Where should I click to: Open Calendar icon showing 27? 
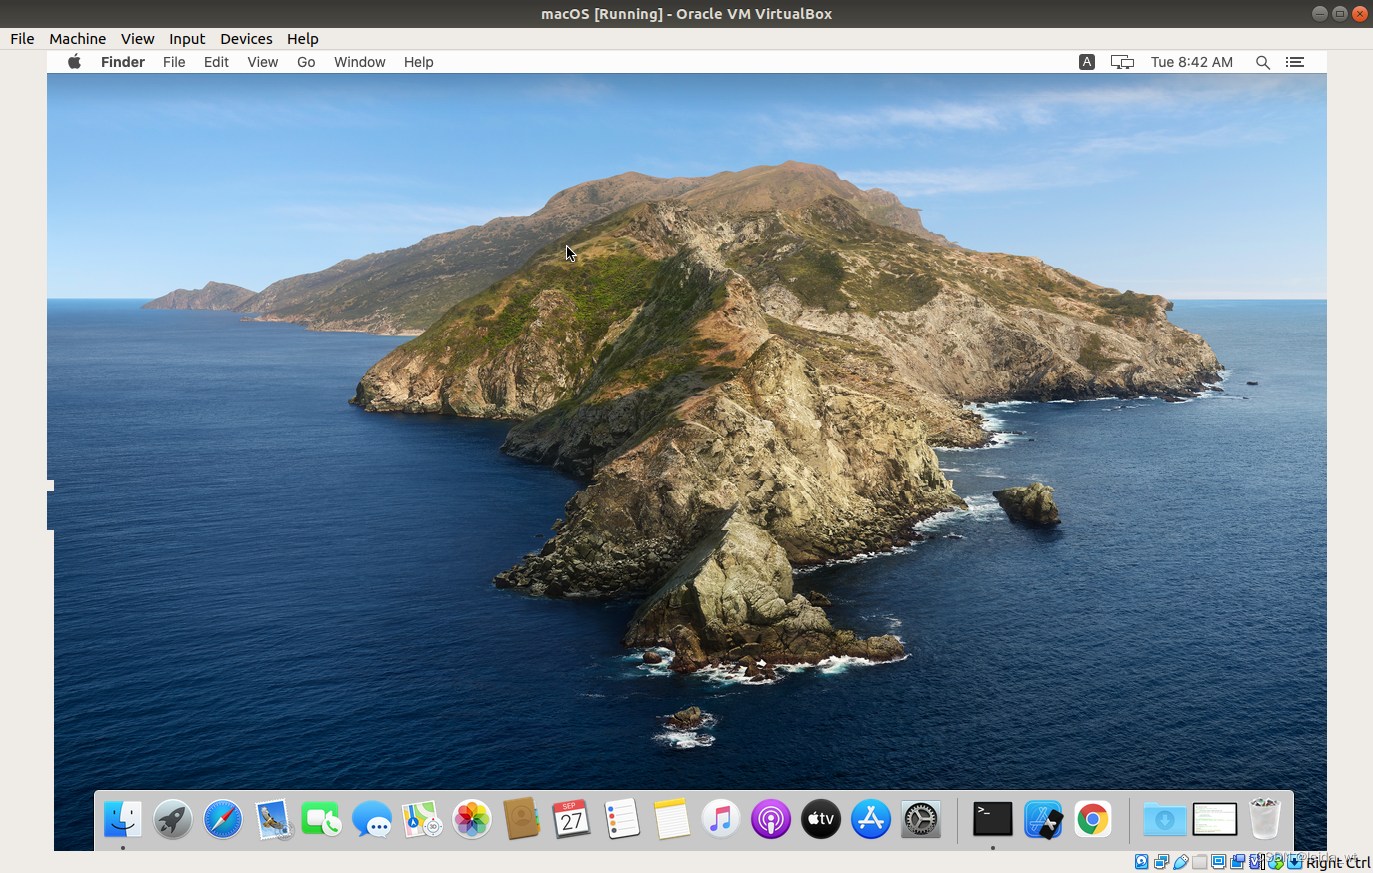(x=571, y=820)
